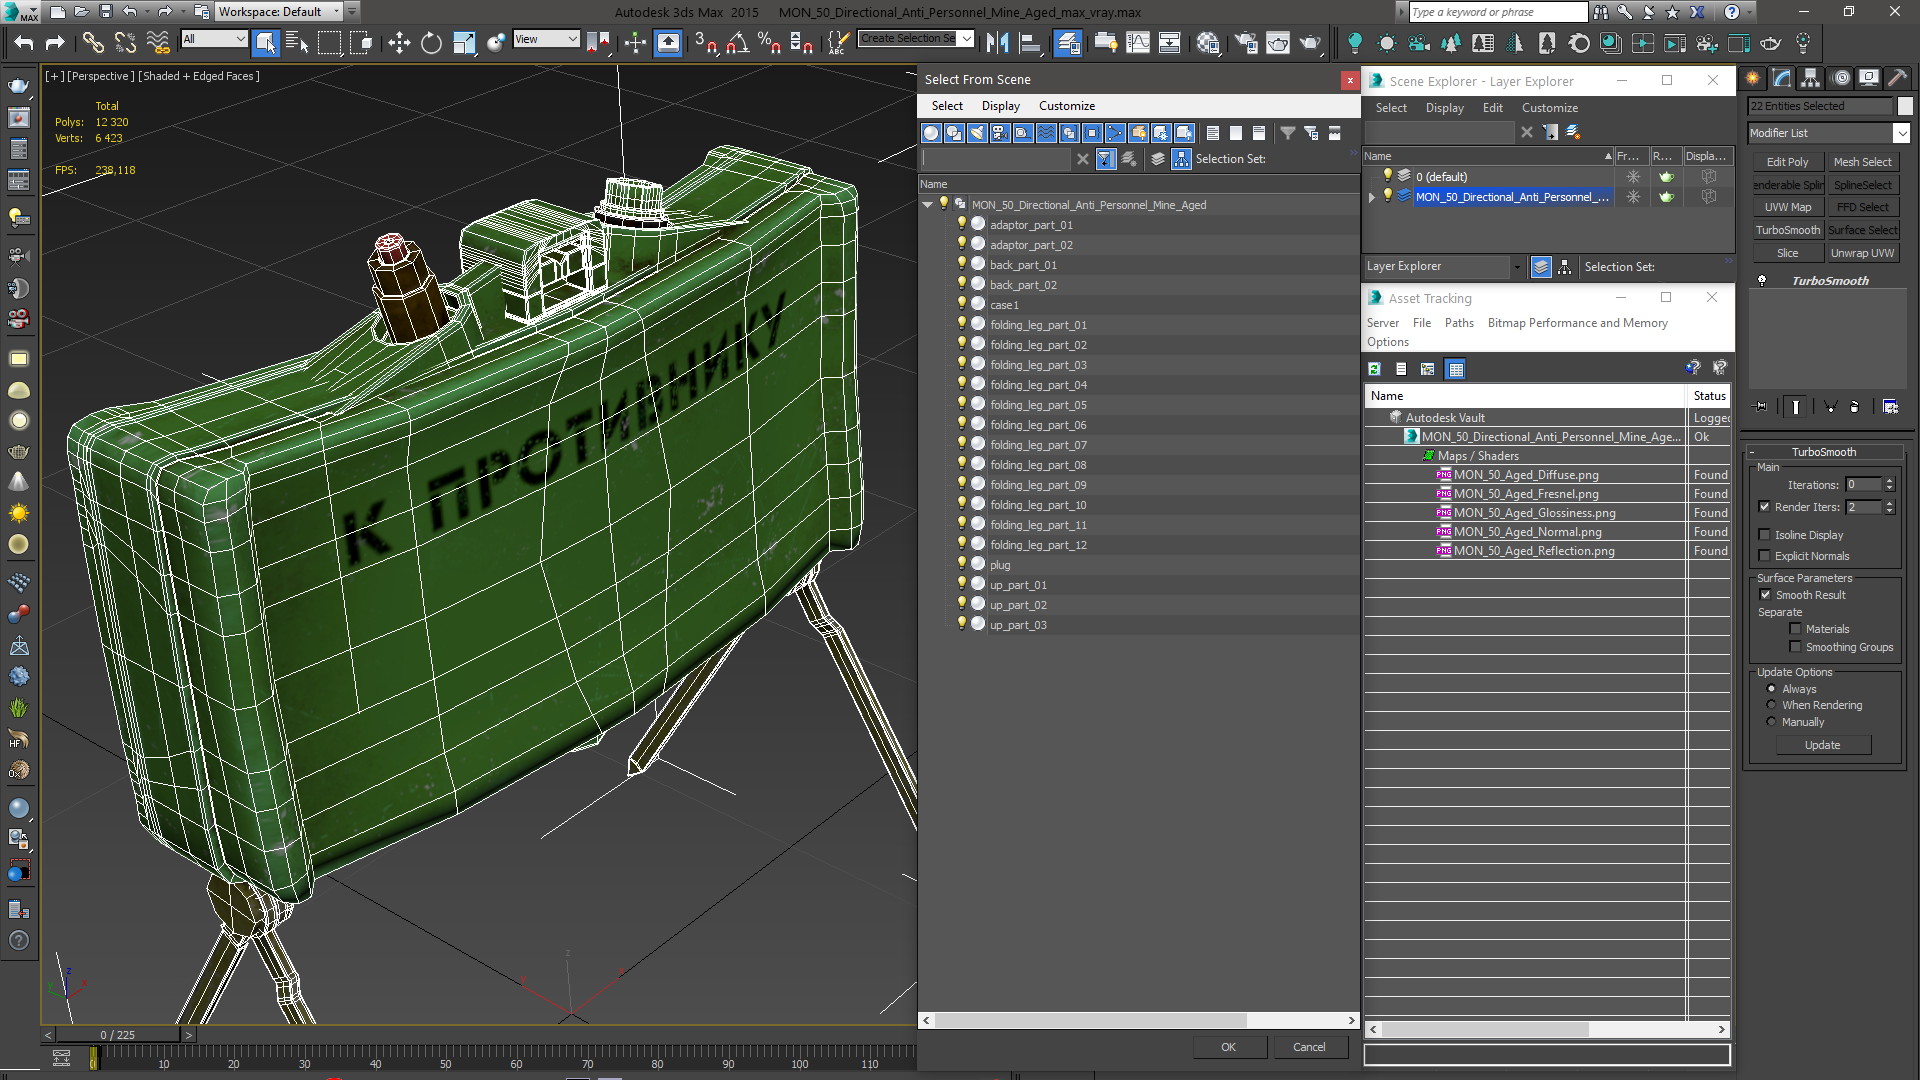The height and width of the screenshot is (1080, 1920).
Task: Uncheck Smooth Result option
Action: [x=1765, y=595]
